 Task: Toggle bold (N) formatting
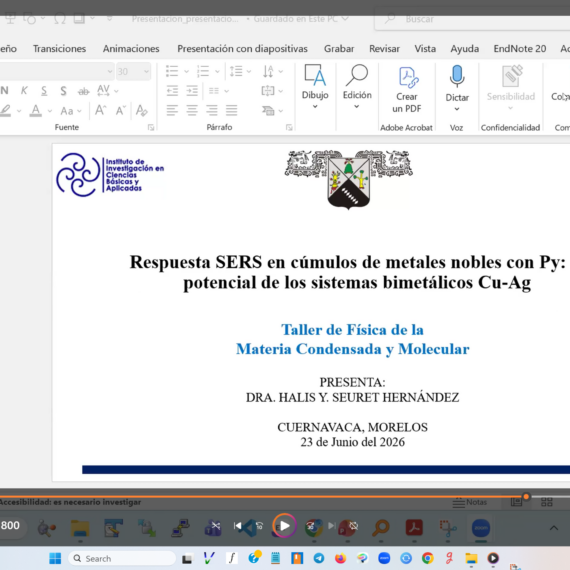tap(4, 91)
